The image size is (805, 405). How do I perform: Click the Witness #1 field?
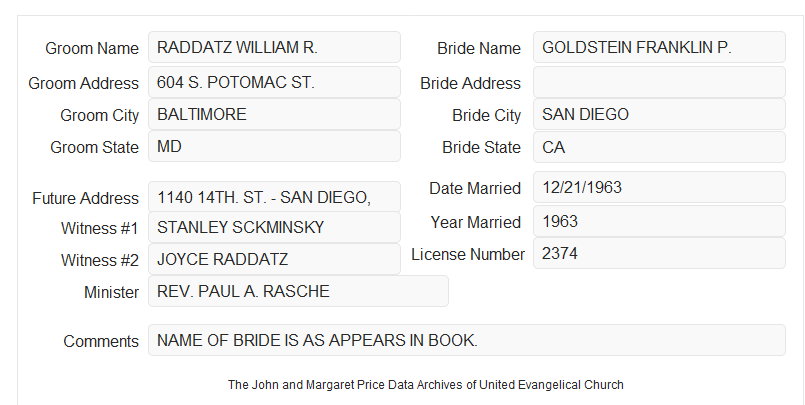[x=274, y=227]
